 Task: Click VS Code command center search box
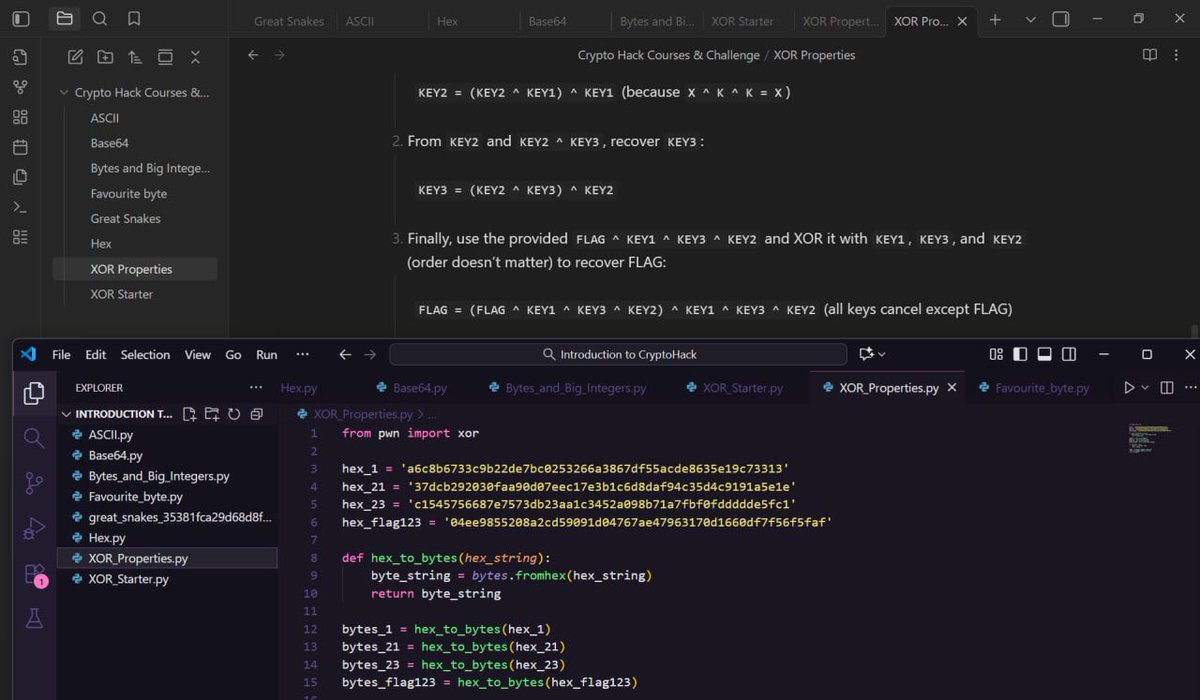coord(618,355)
